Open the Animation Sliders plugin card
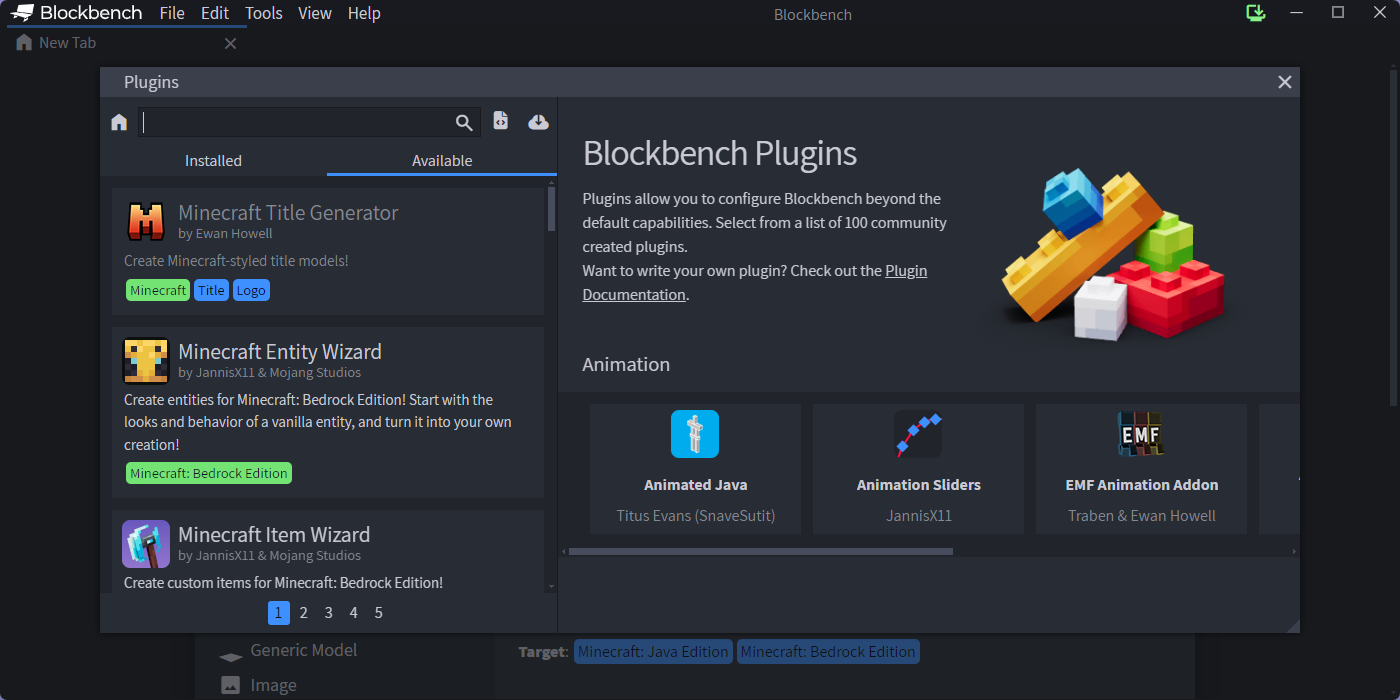This screenshot has height=700, width=1400. click(x=918, y=468)
